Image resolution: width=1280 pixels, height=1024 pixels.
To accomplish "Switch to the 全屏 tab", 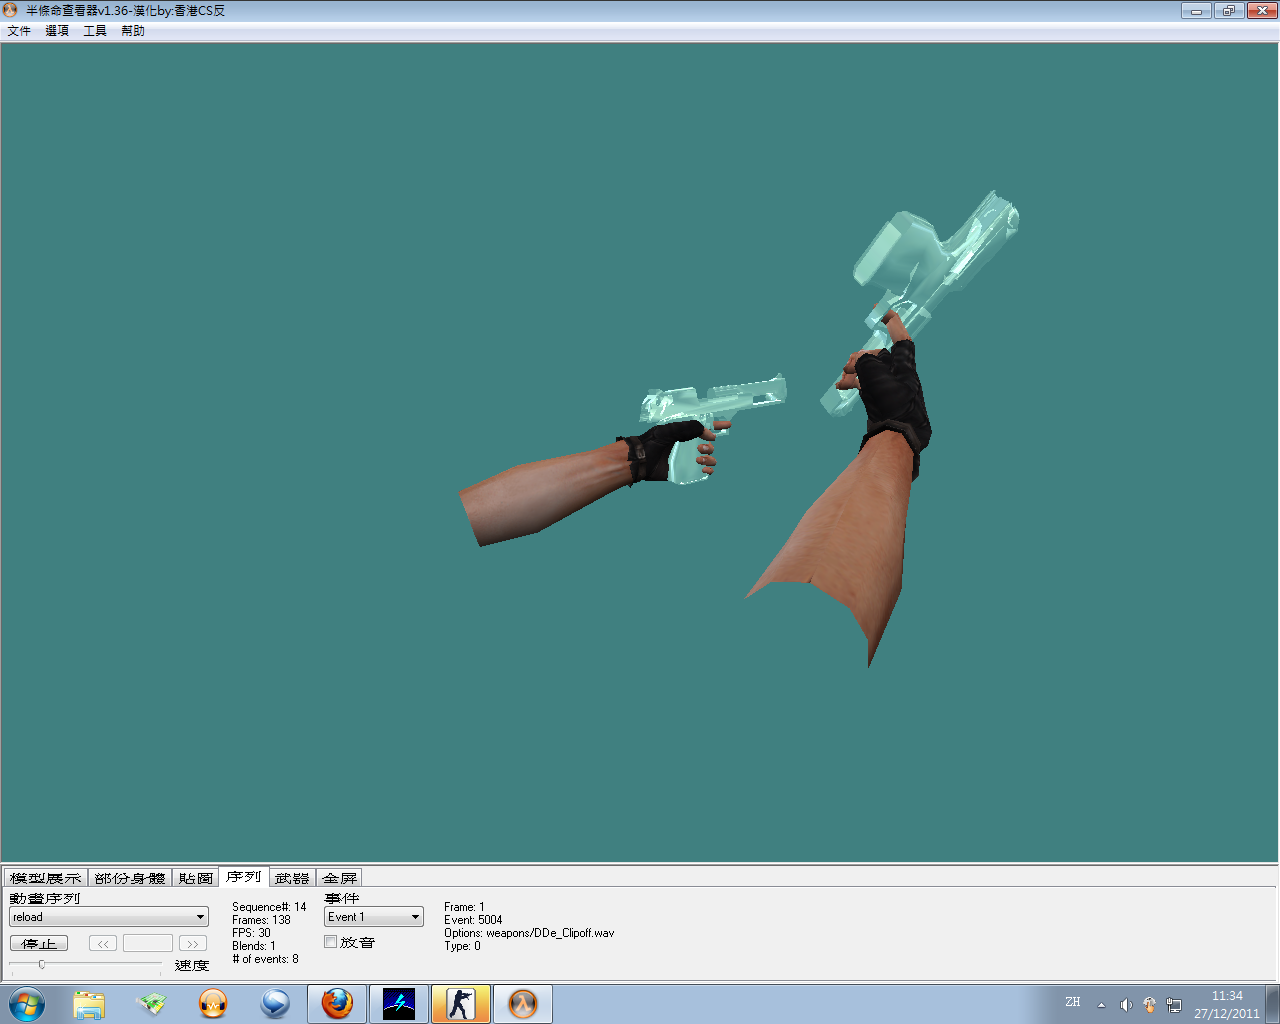I will pos(340,878).
